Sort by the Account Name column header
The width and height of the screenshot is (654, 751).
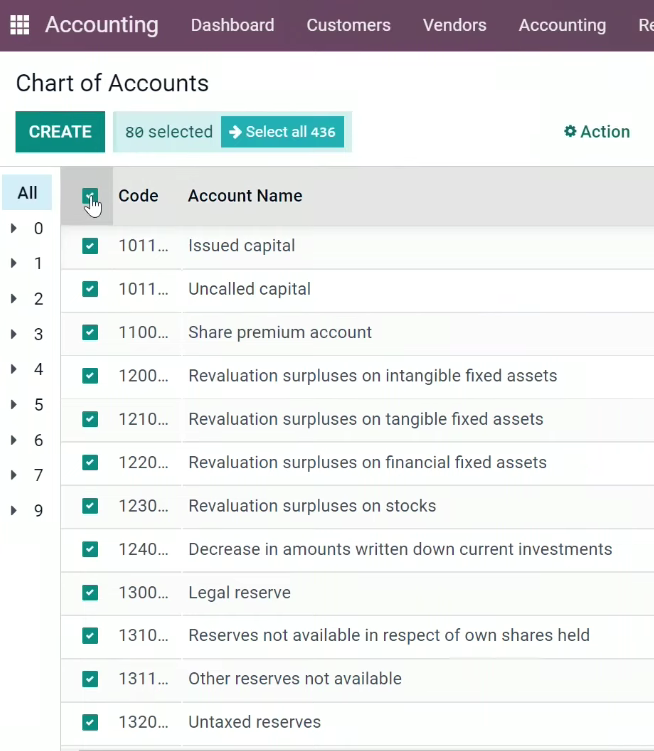tap(245, 196)
